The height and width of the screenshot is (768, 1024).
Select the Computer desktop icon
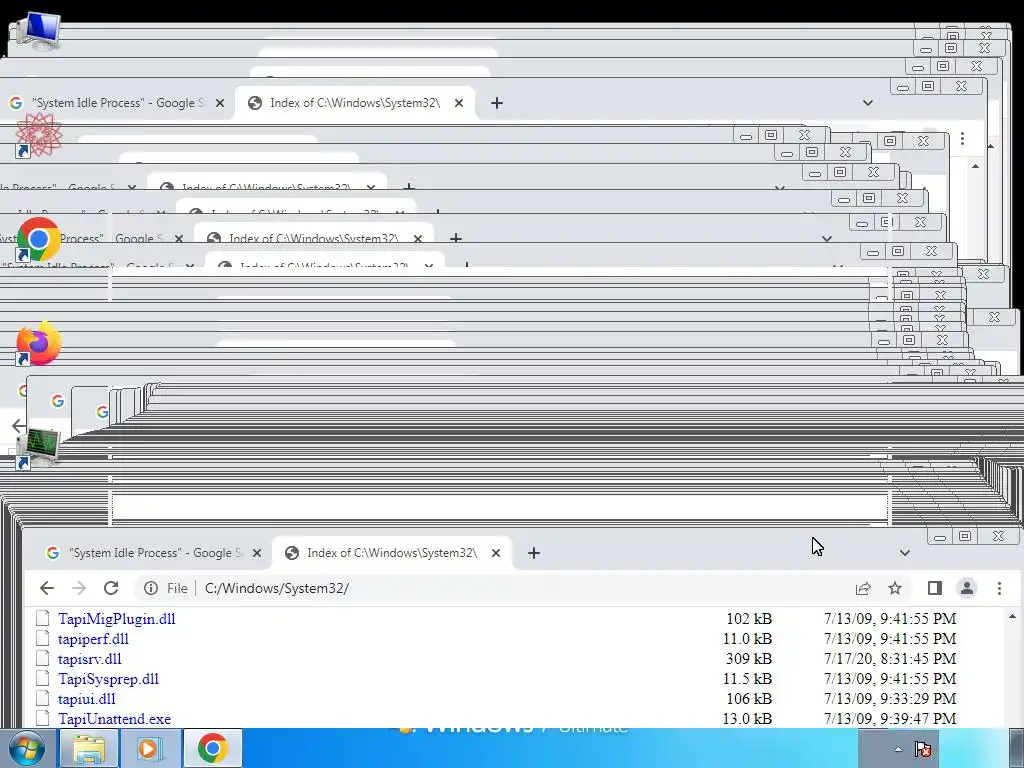coord(38,31)
